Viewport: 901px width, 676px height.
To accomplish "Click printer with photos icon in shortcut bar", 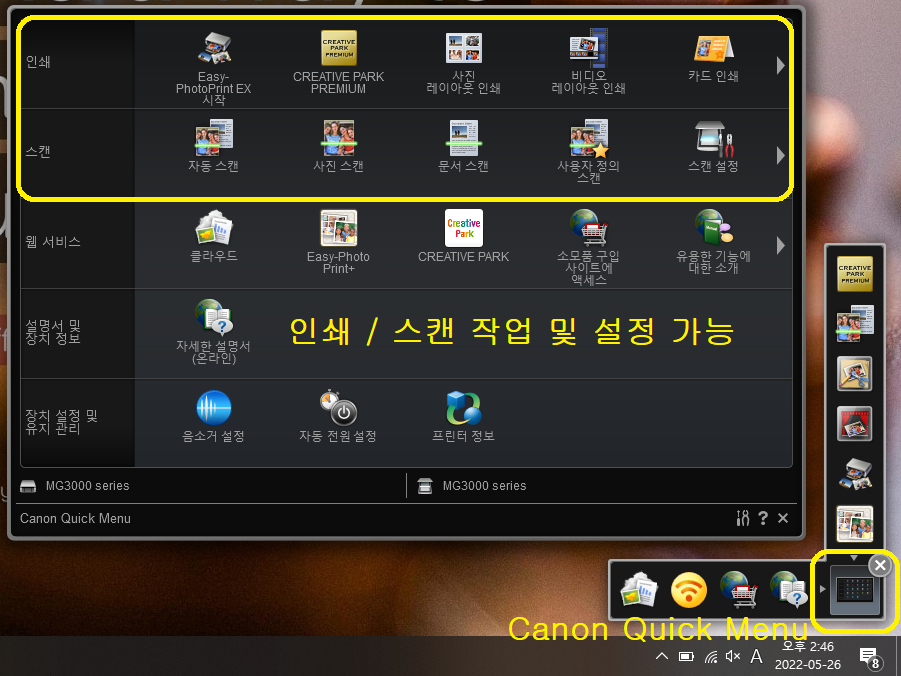I will pyautogui.click(x=854, y=474).
